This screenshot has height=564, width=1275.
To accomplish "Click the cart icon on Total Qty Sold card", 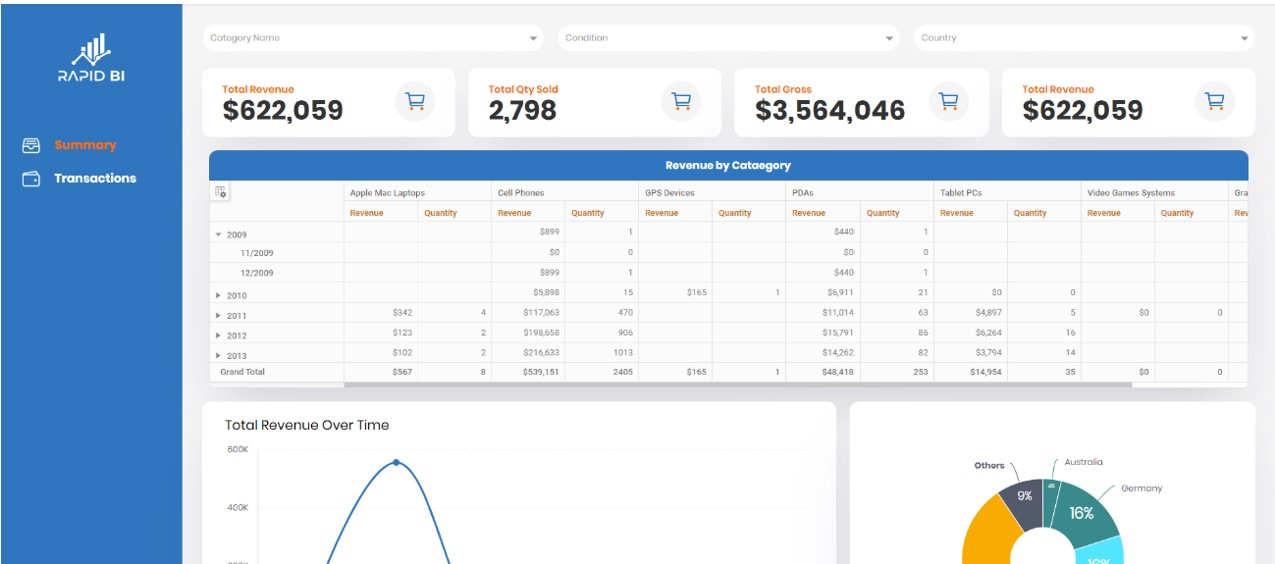I will (x=681, y=101).
